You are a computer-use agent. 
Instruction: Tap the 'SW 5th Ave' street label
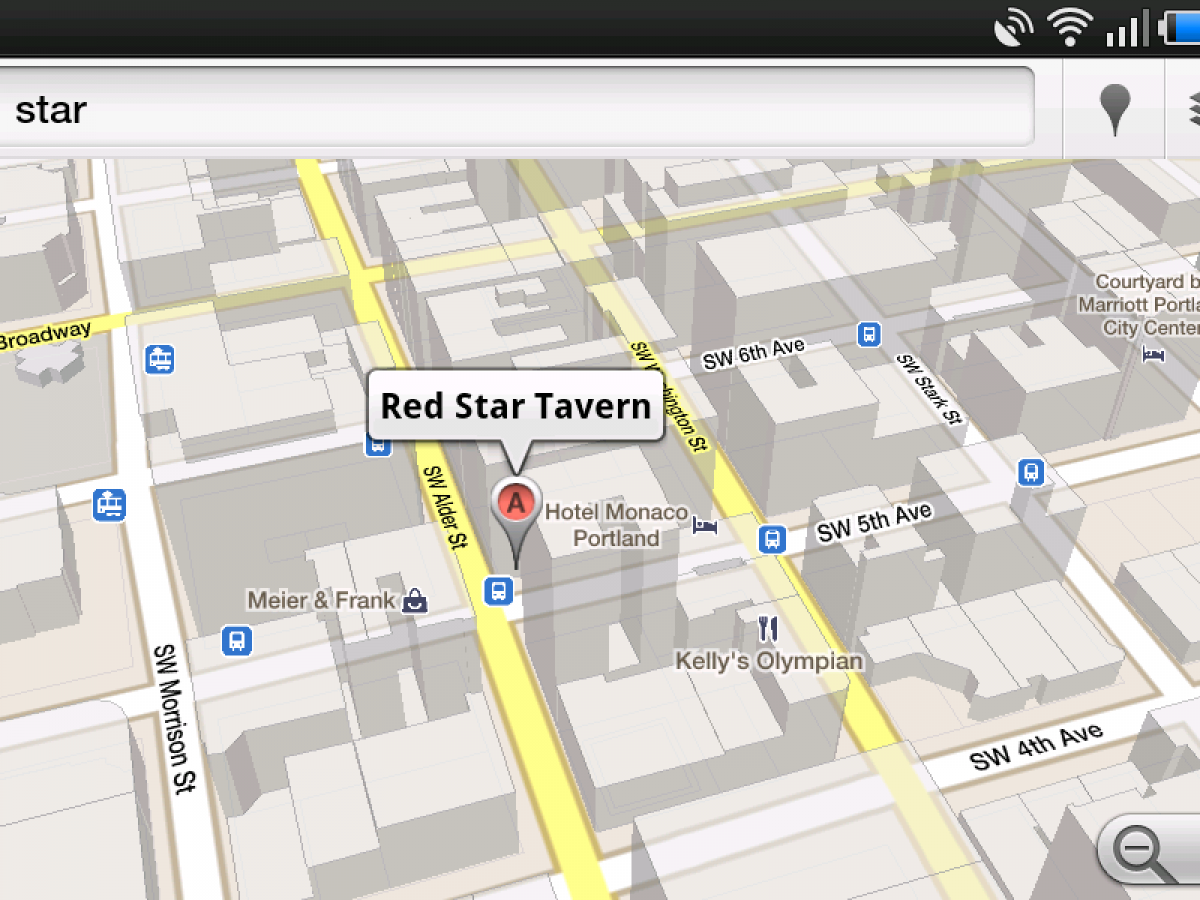point(875,523)
